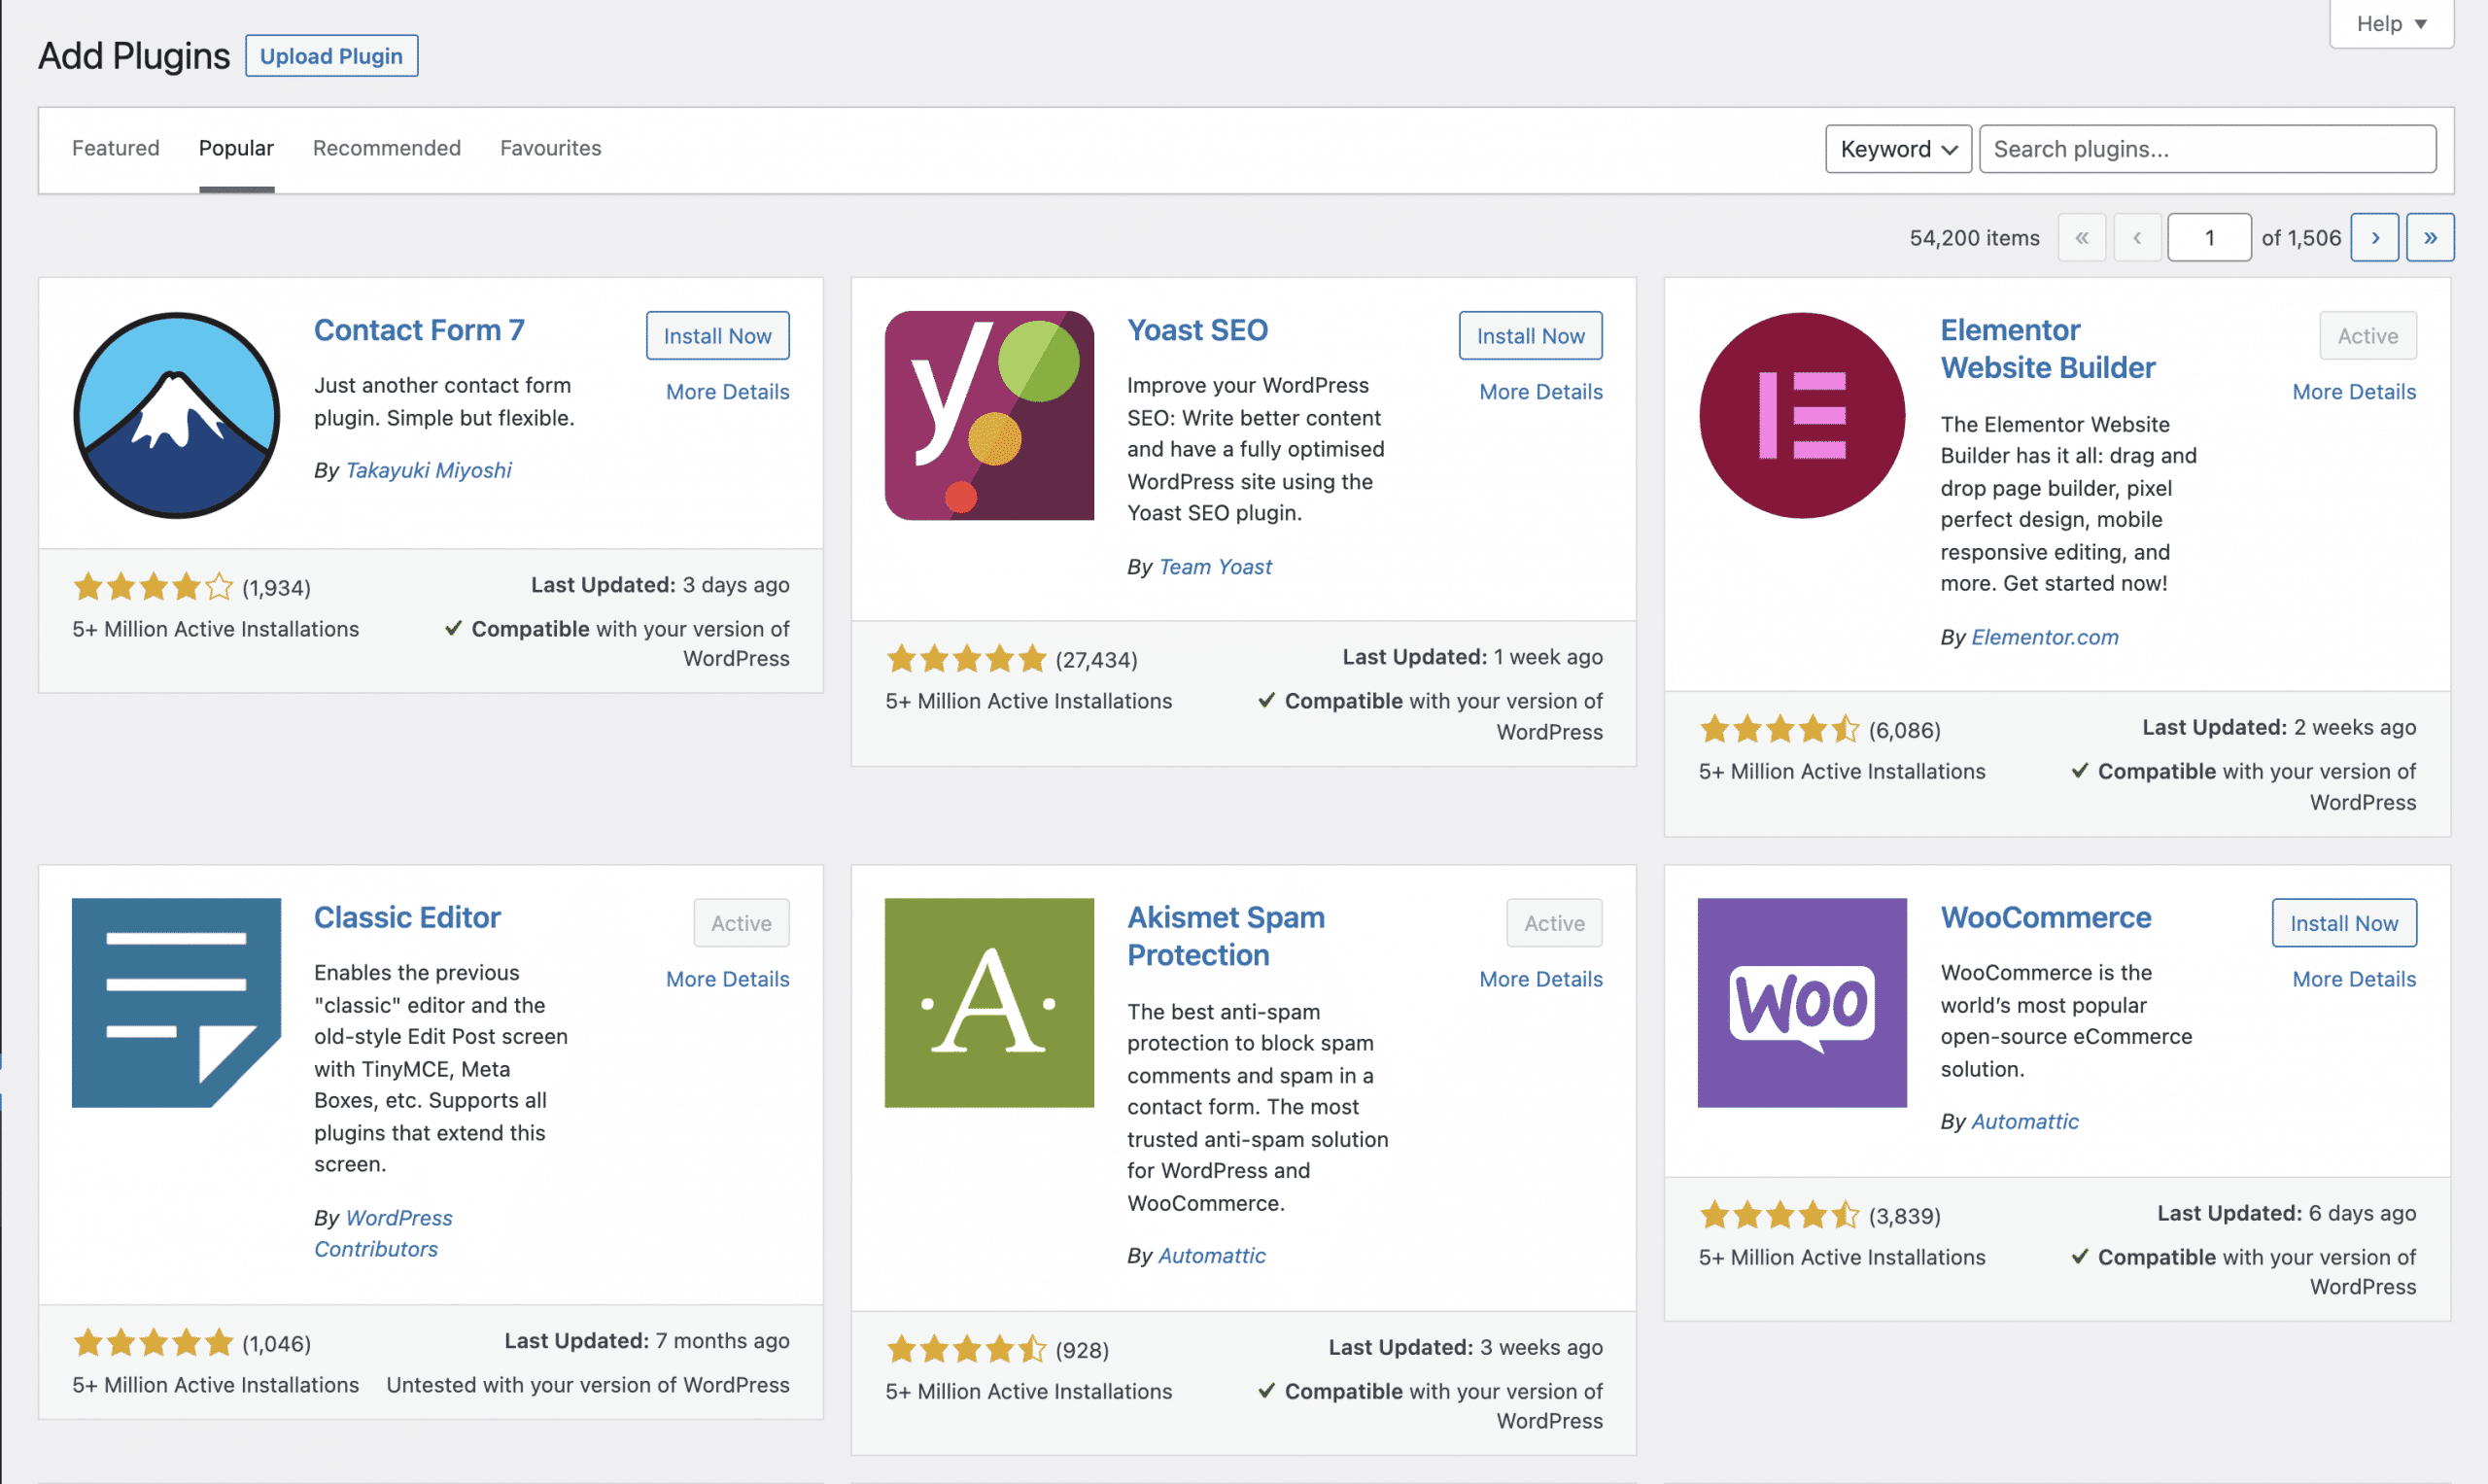Open the Recommended tab

coord(387,148)
